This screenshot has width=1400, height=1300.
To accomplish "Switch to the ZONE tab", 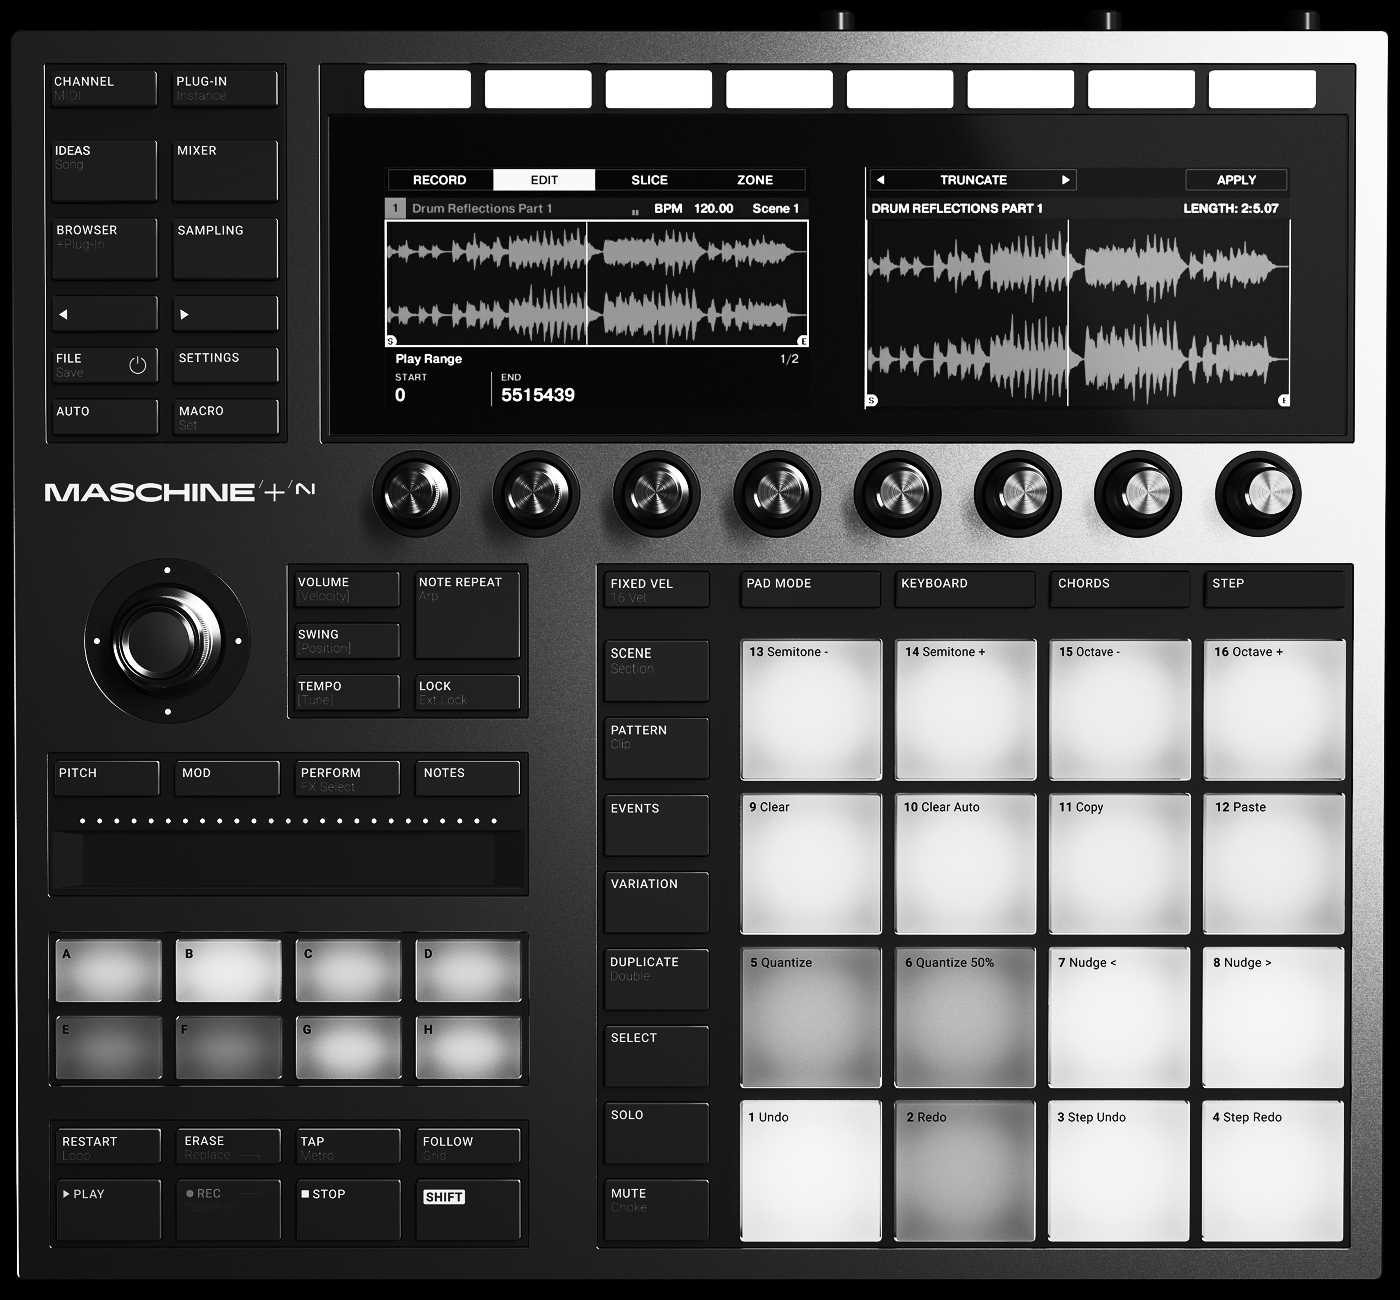I will 755,180.
